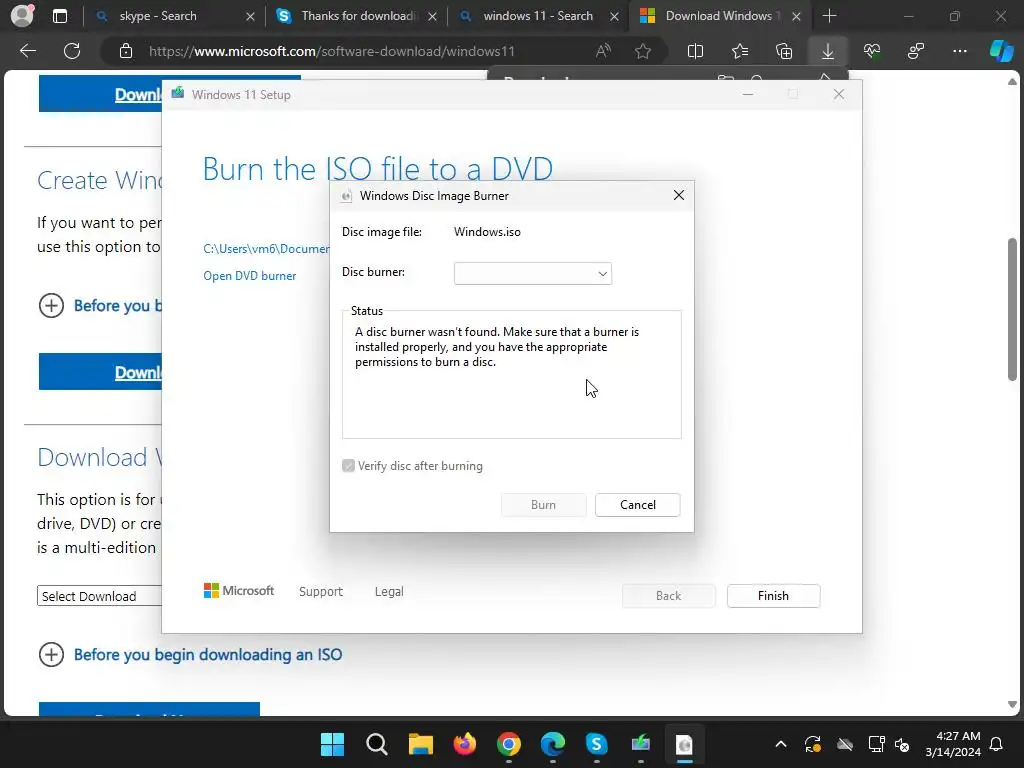Close the Windows Disc Image Burner dialog
The image size is (1024, 768).
679,195
